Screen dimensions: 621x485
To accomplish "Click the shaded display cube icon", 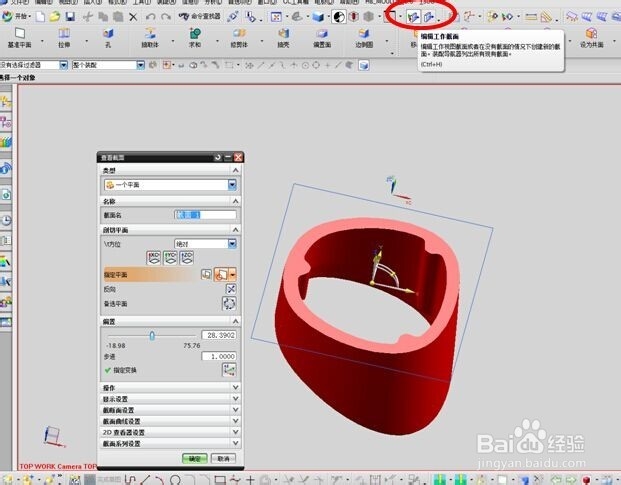I will click(318, 17).
